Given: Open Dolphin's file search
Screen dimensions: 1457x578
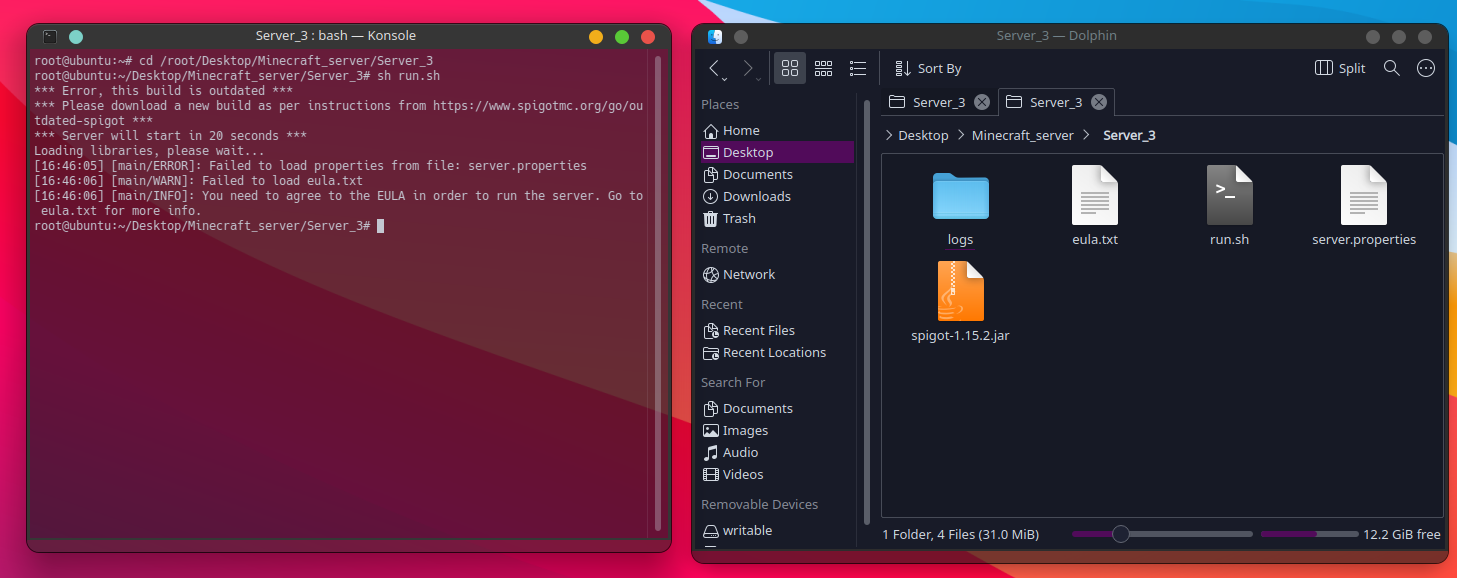Looking at the screenshot, I should [x=1392, y=68].
